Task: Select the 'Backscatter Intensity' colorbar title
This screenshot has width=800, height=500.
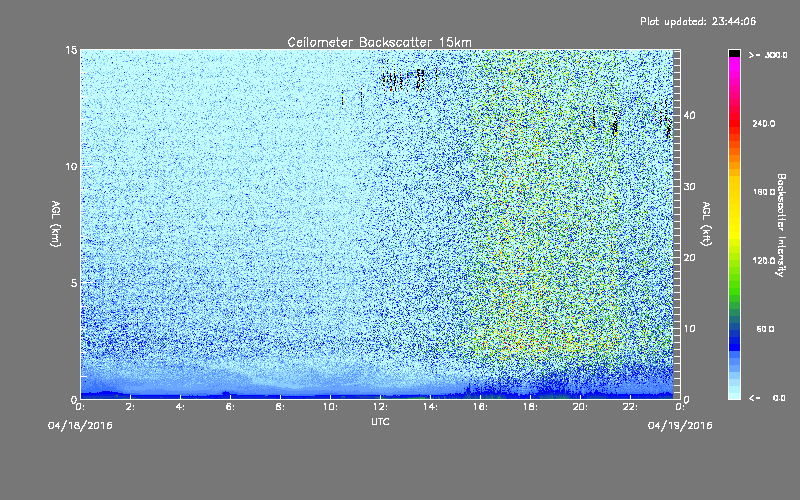Action: 781,225
